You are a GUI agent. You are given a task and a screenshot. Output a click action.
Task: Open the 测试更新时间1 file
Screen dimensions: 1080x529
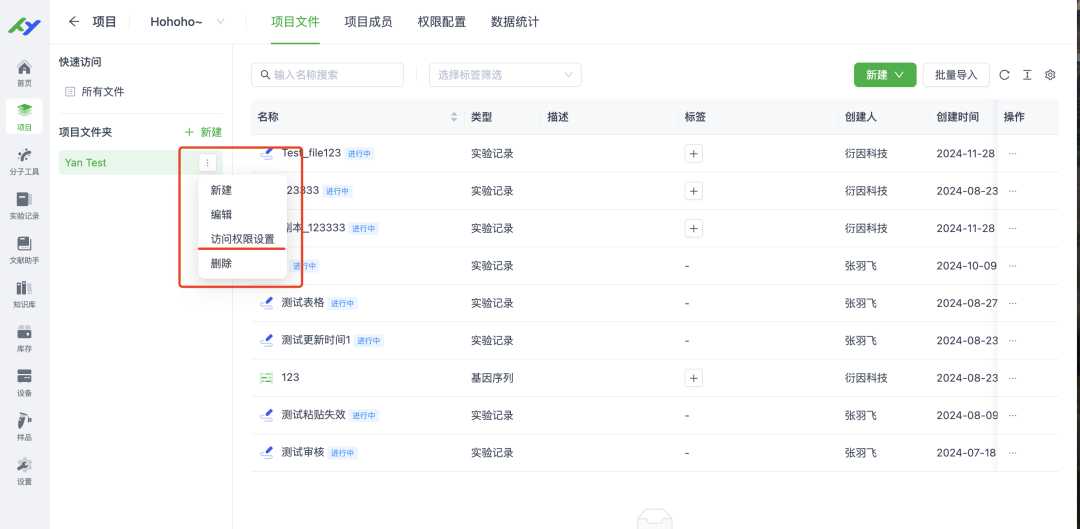316,340
